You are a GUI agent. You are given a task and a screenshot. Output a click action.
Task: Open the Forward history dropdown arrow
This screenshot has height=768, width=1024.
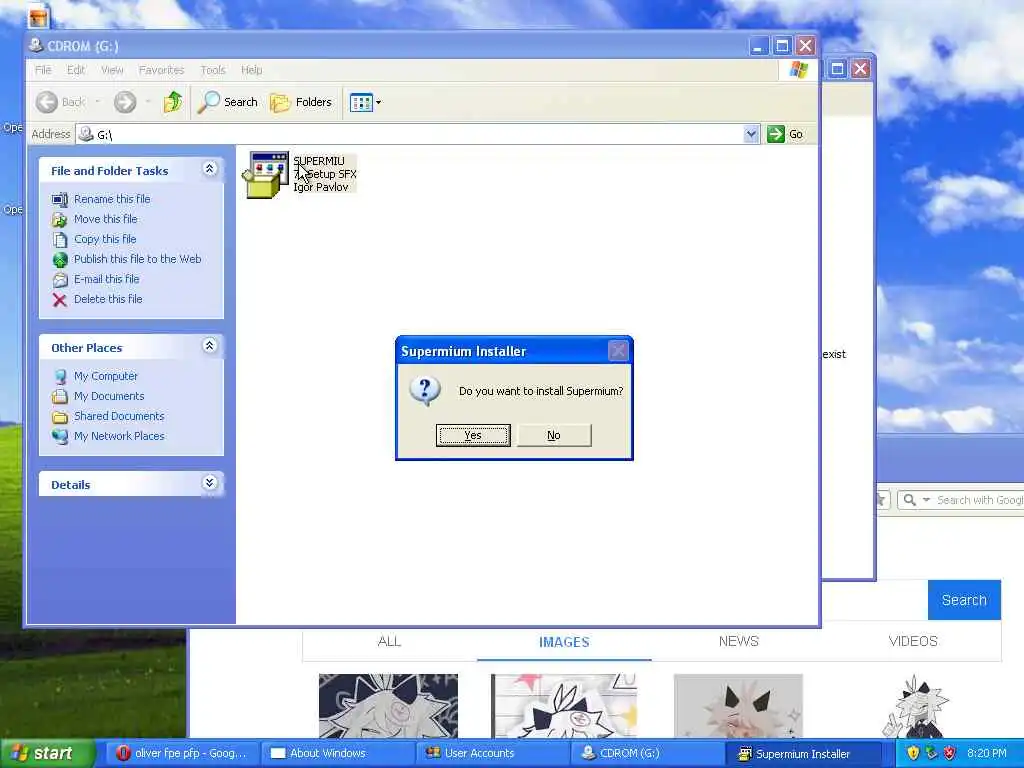pyautogui.click(x=148, y=102)
